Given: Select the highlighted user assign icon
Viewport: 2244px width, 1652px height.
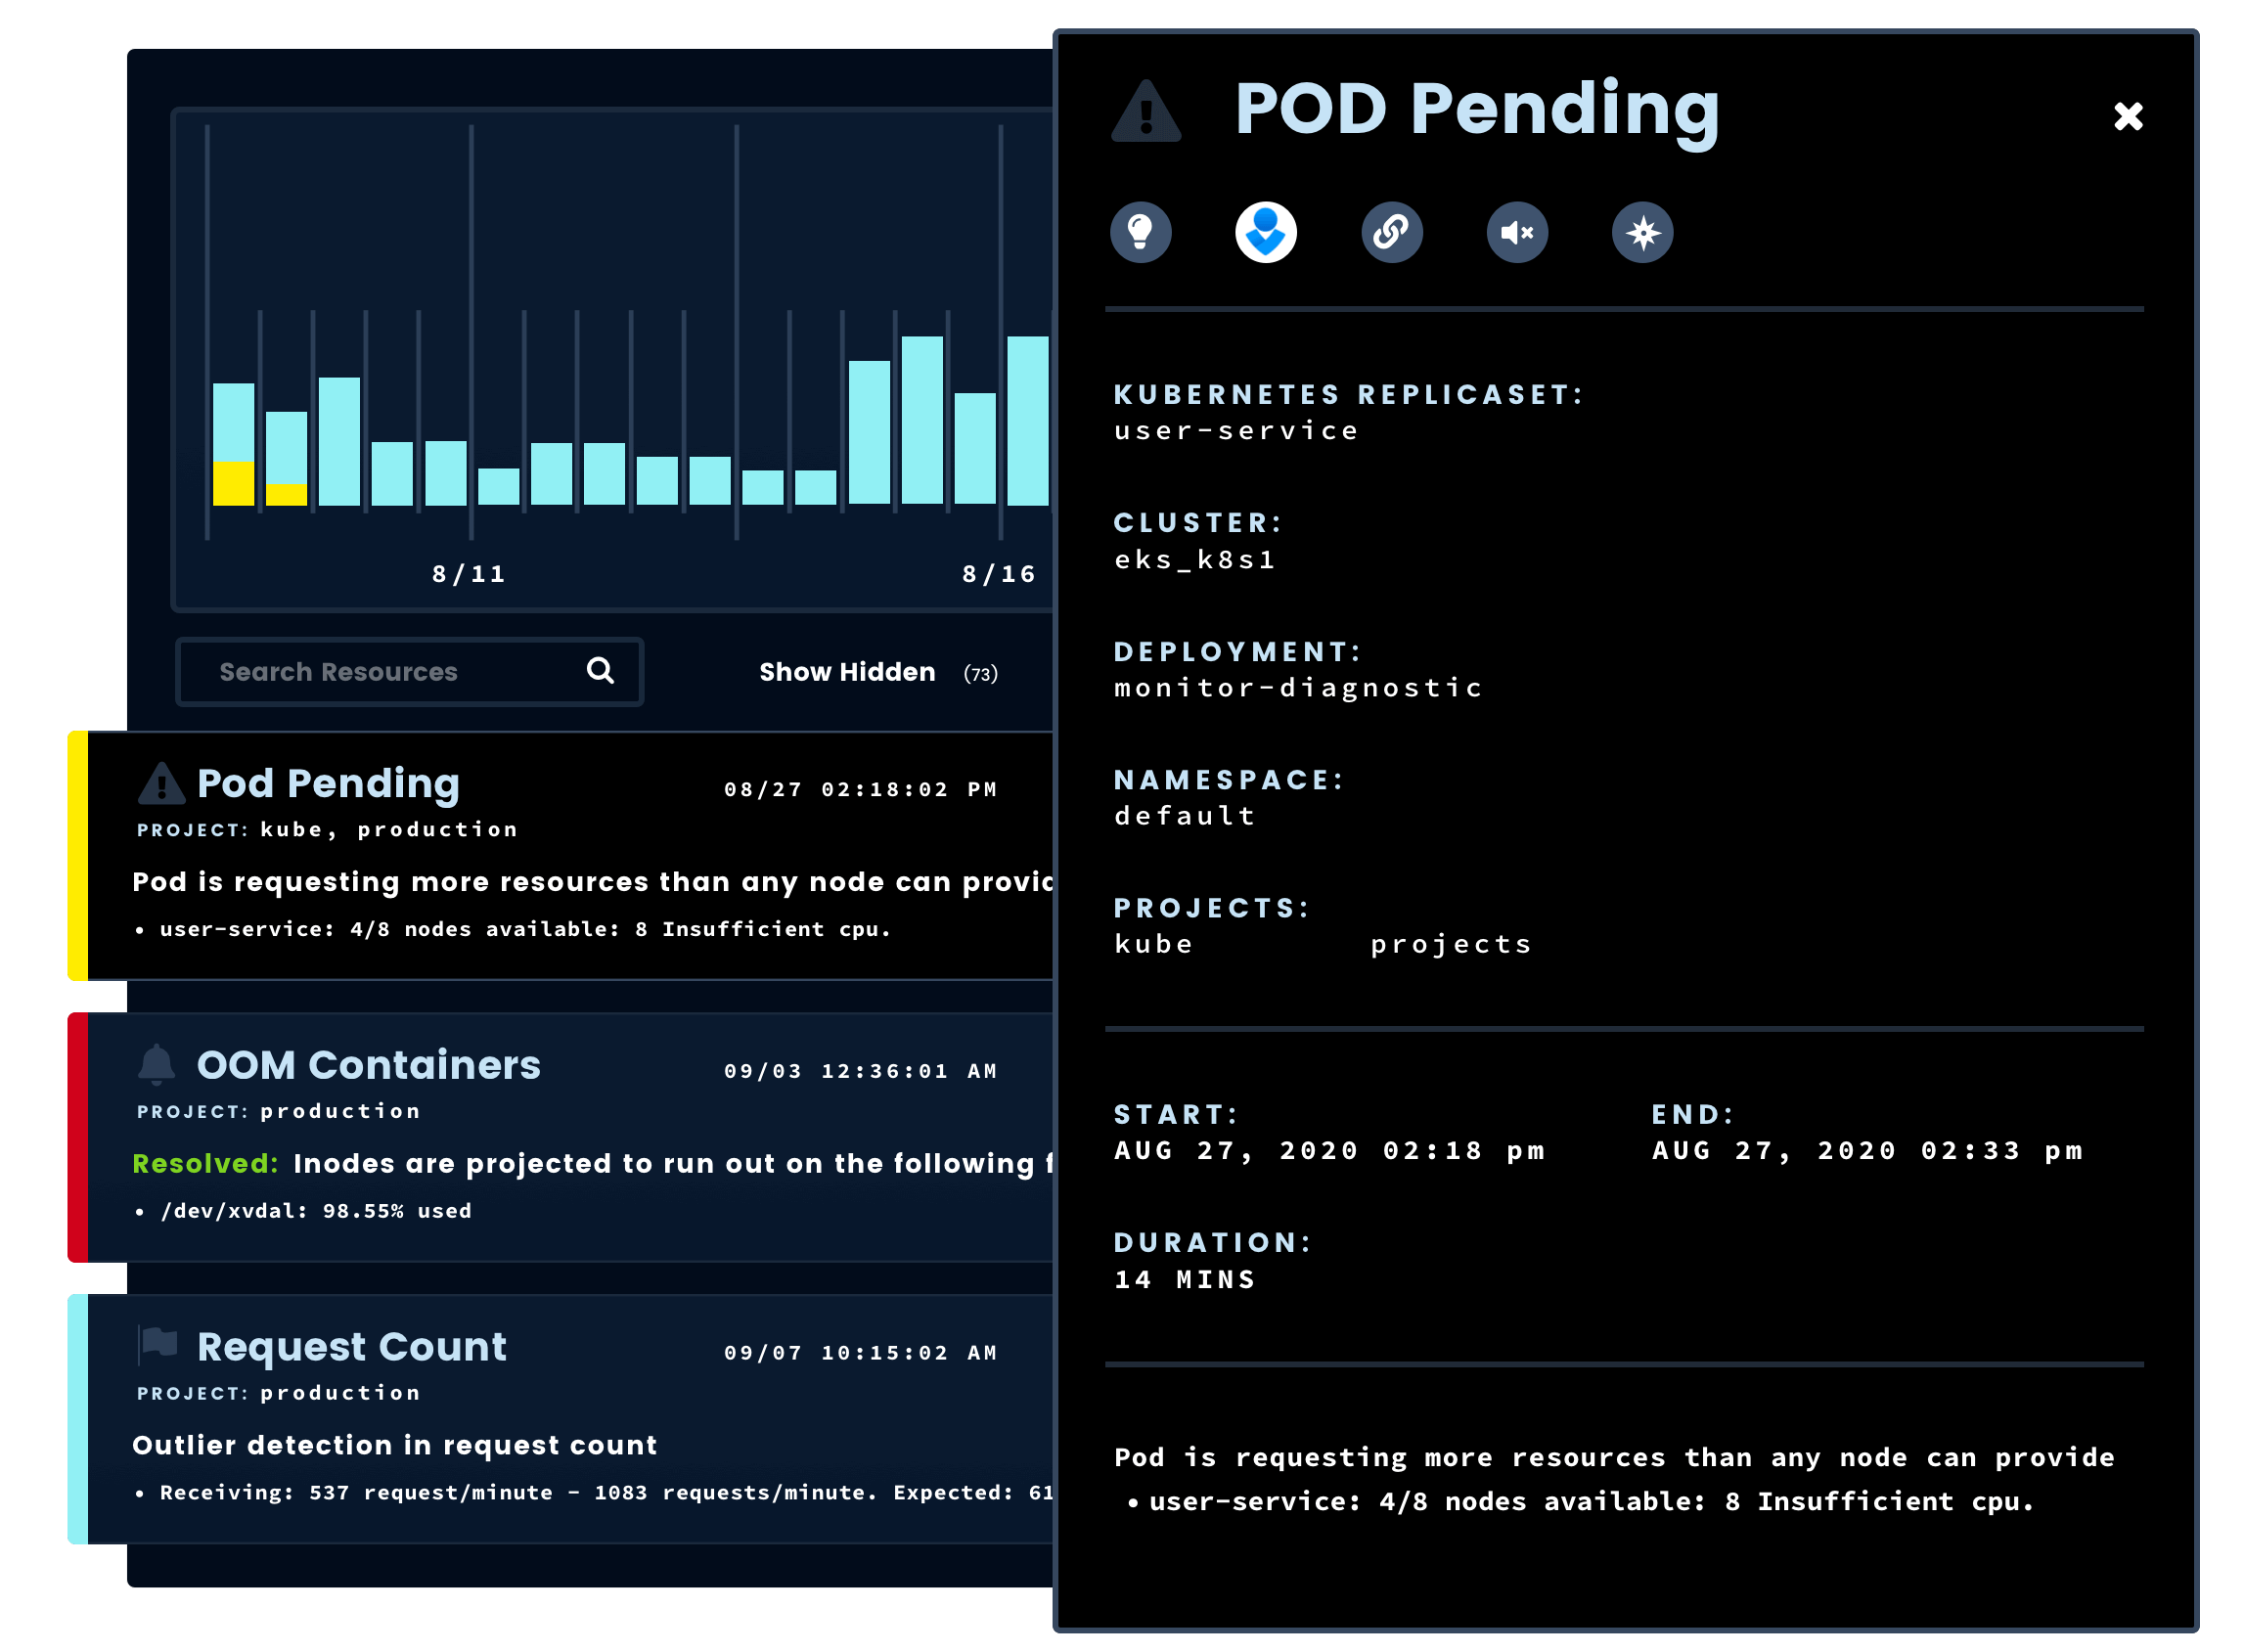Looking at the screenshot, I should point(1266,232).
